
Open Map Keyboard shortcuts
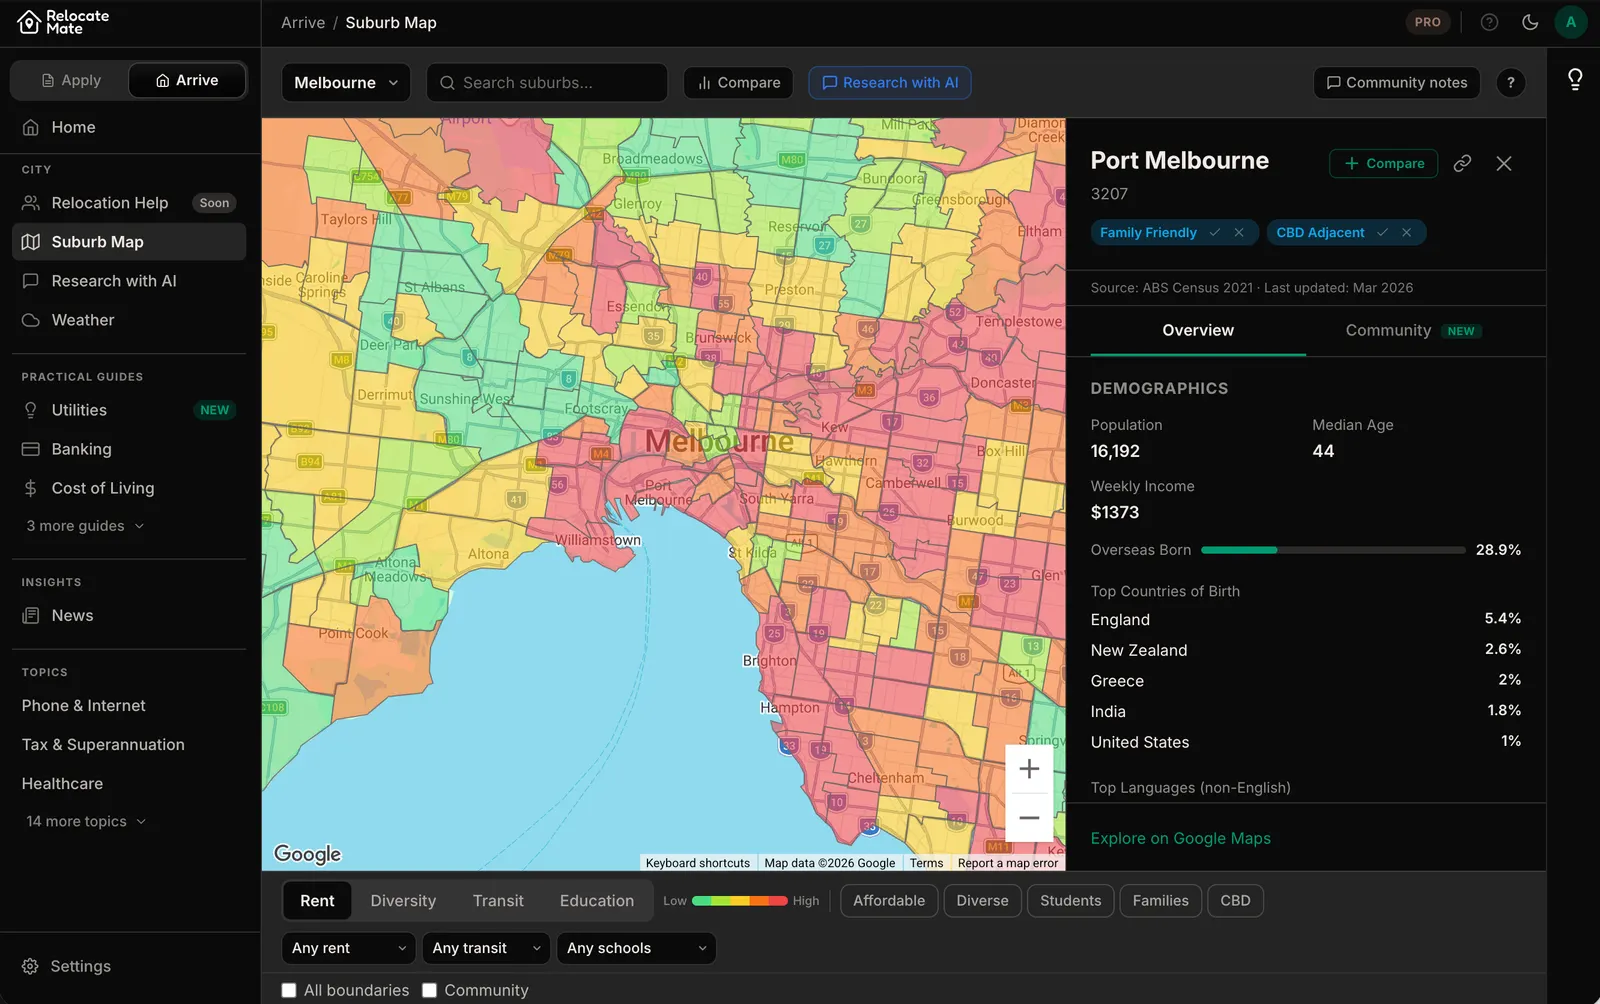[698, 863]
